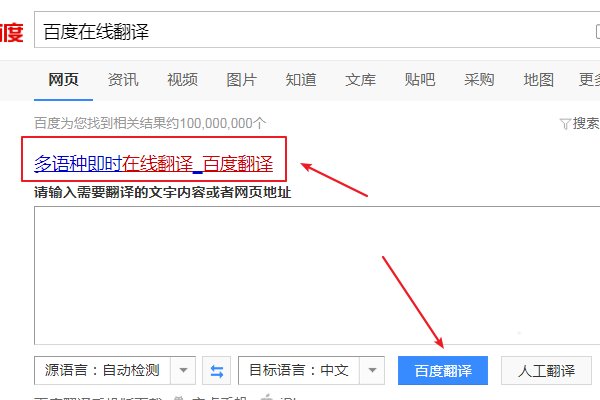Open the 多语种即时在线翻译_百度翻译 result link
Image resolution: width=600 pixels, height=400 pixels.
pyautogui.click(x=153, y=164)
